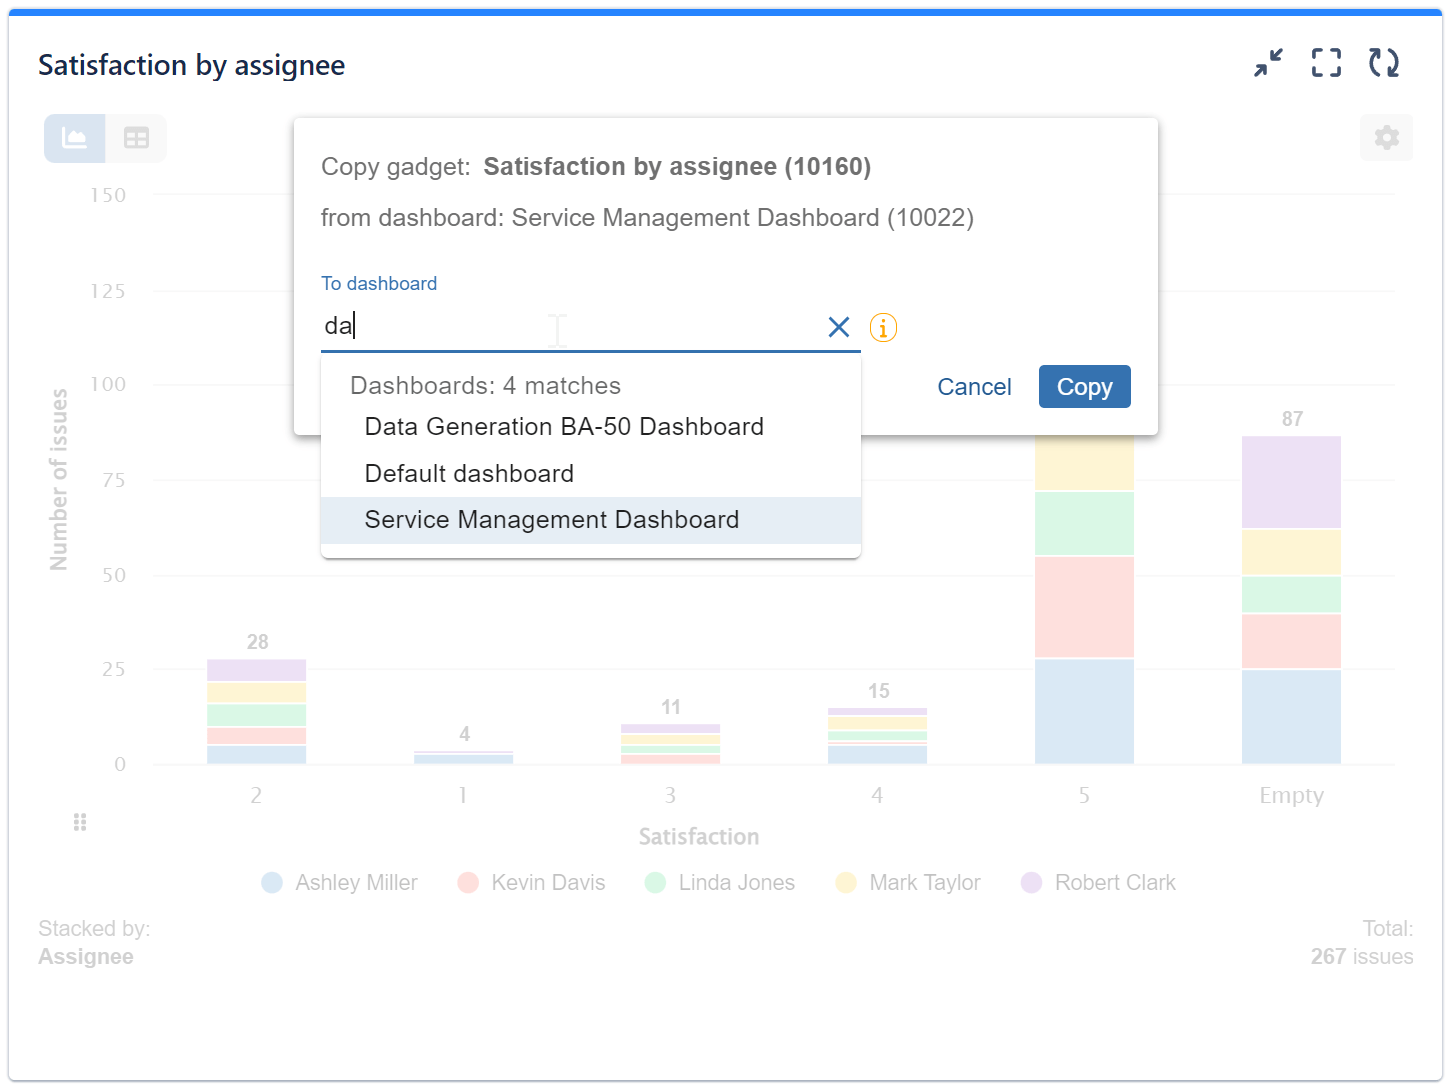The image size is (1450, 1091).
Task: Select the chart view icon
Action: coord(73,138)
